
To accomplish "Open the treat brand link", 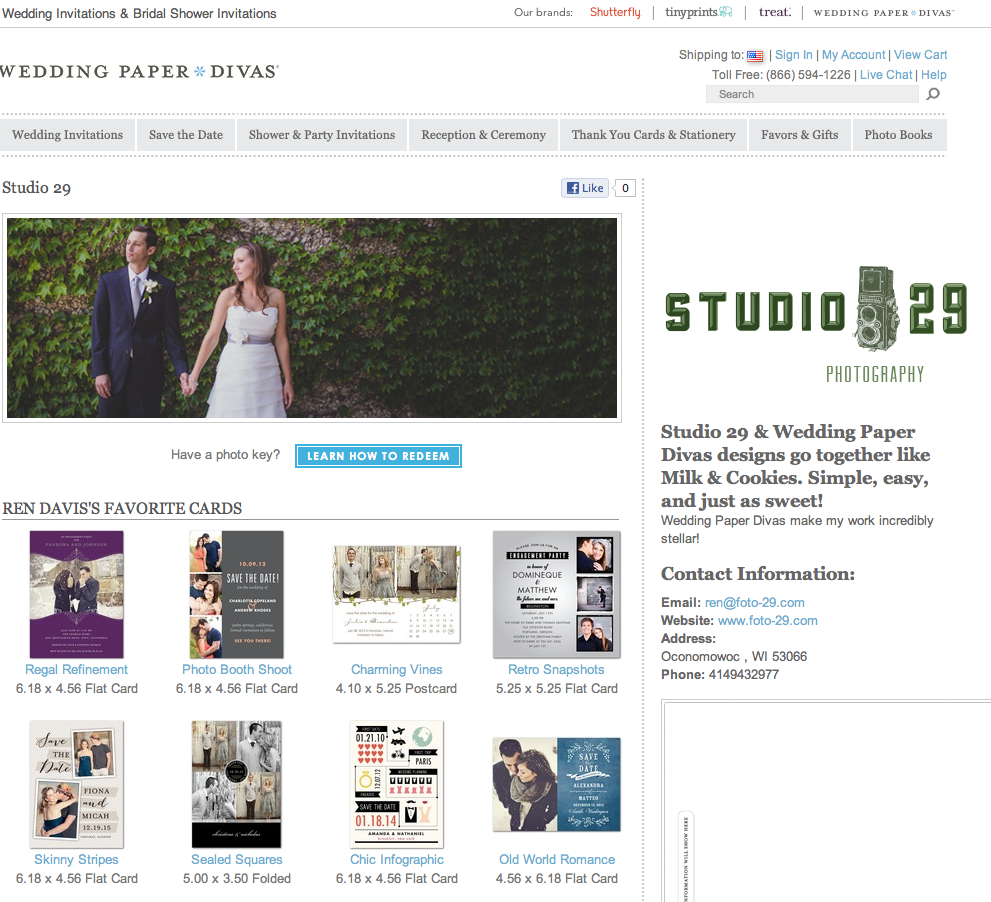I will 775,12.
